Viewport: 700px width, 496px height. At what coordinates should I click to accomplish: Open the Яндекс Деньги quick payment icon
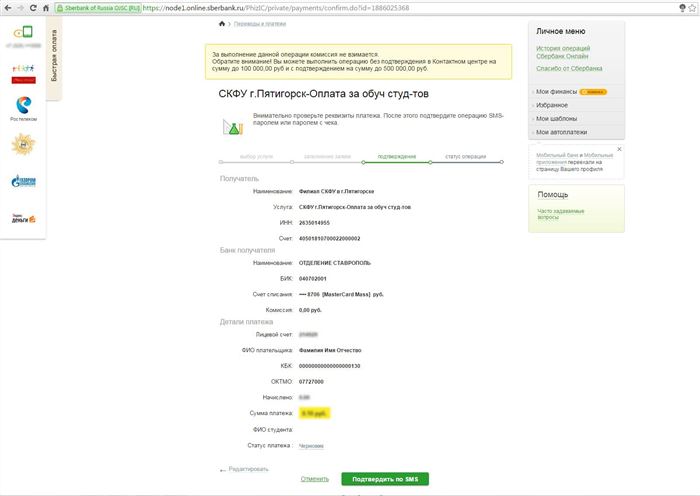coord(23,218)
